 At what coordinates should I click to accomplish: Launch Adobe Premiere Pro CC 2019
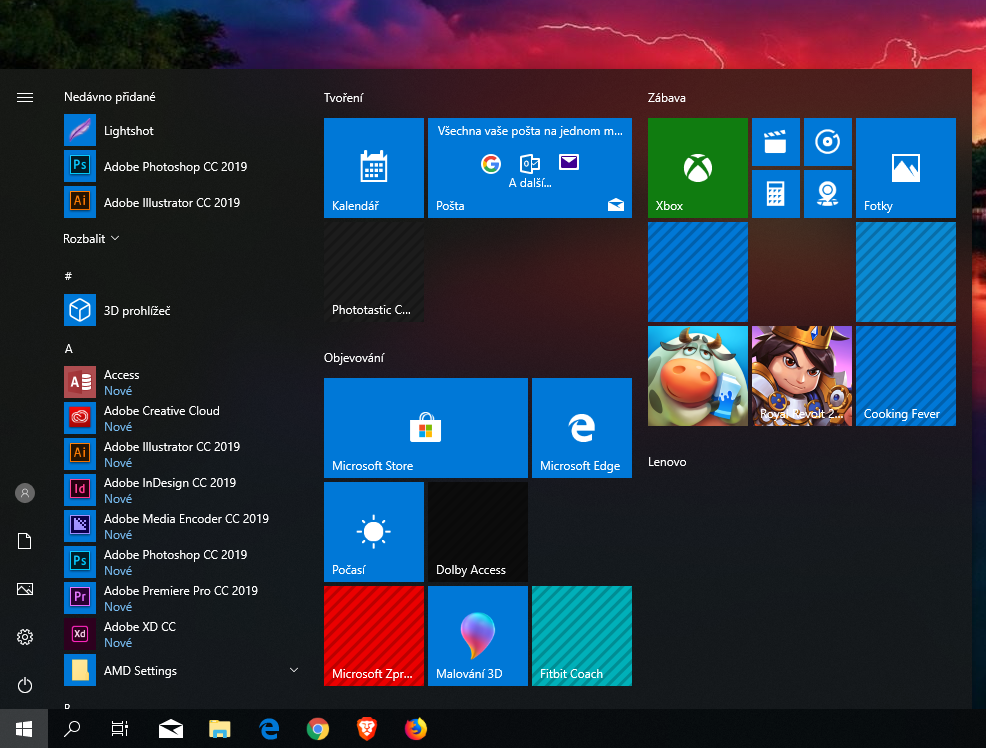pyautogui.click(x=182, y=598)
